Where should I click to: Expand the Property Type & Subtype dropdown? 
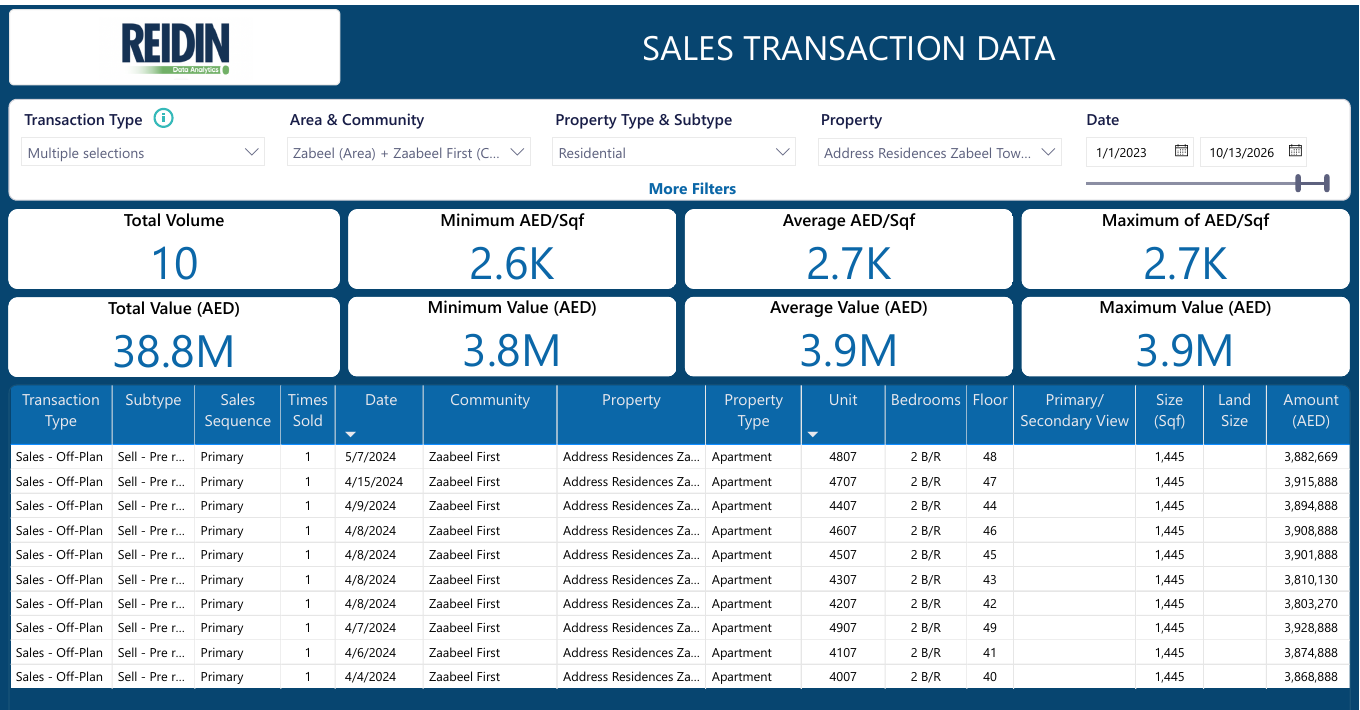coord(674,153)
